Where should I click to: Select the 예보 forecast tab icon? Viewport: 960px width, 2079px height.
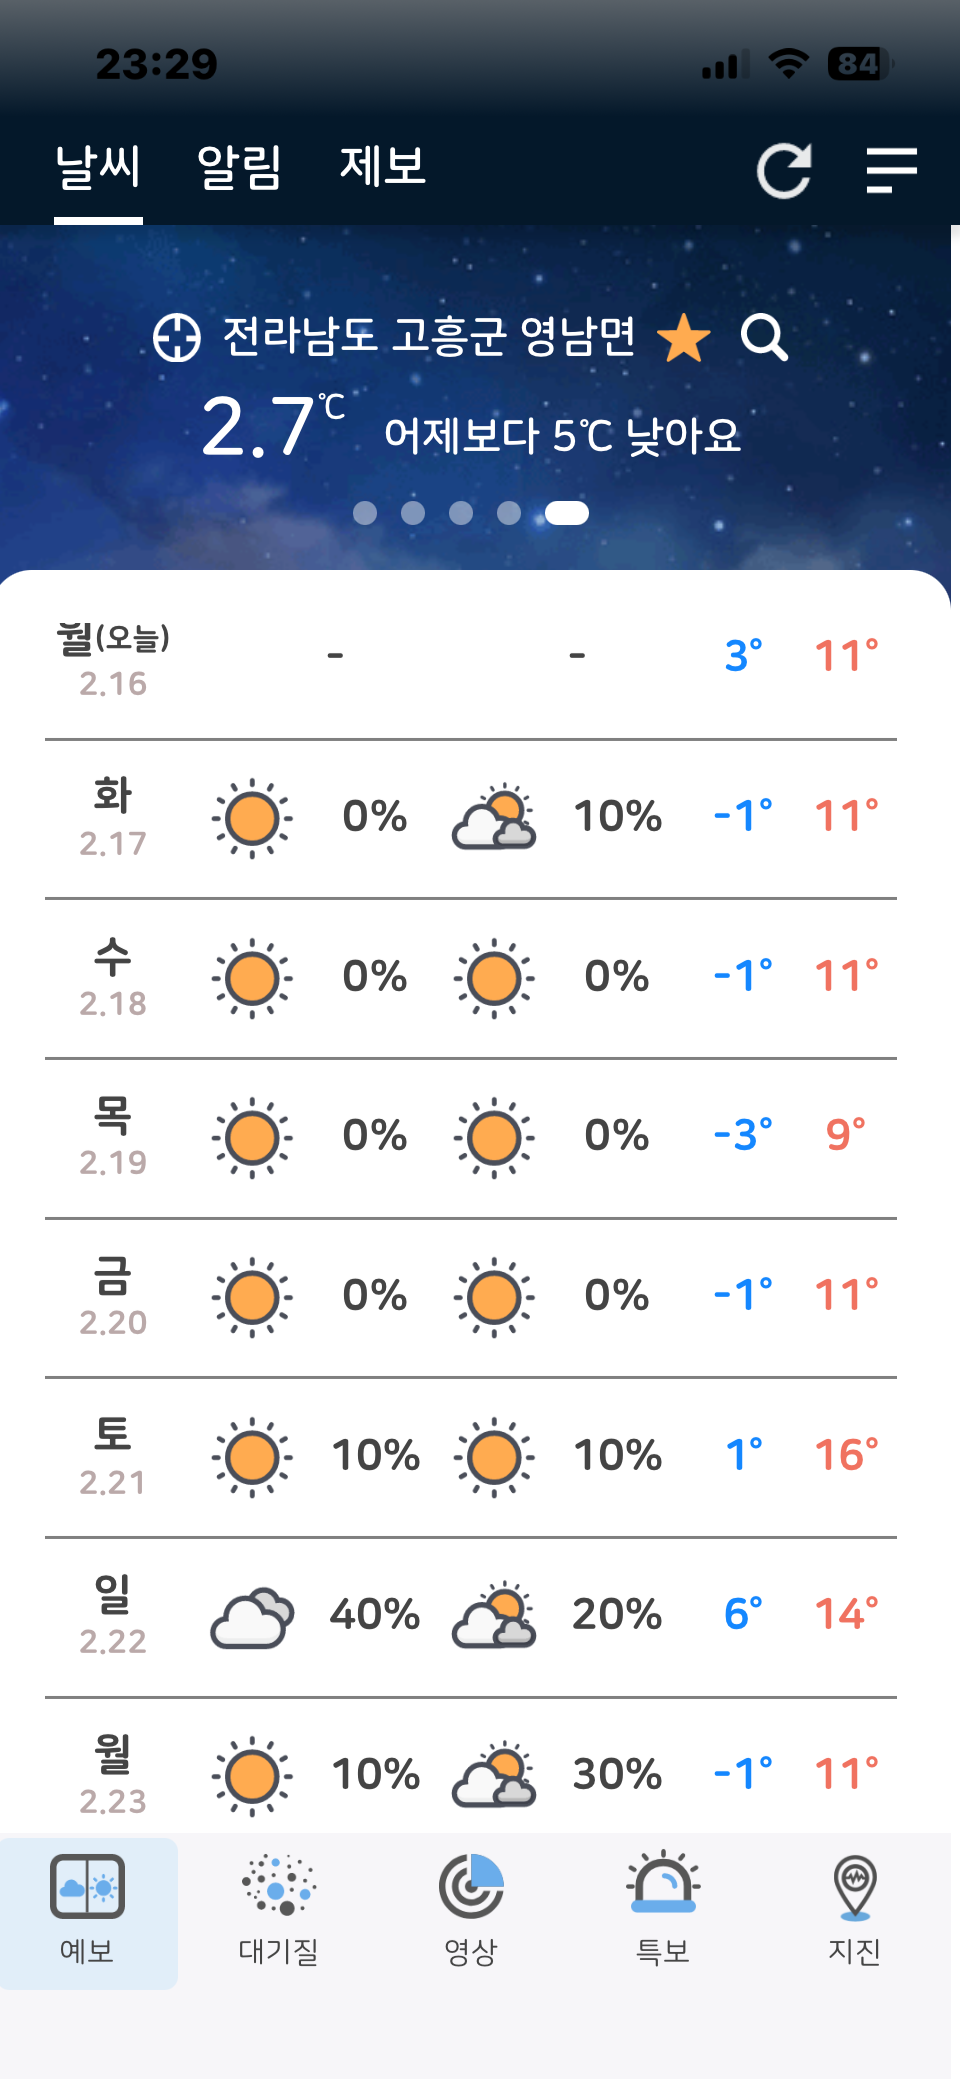pos(88,1910)
